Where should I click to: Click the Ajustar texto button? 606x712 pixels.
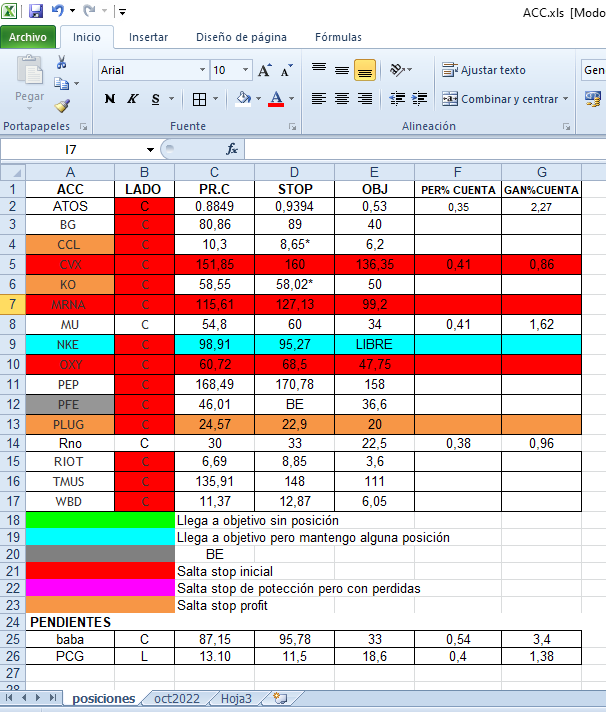tap(484, 70)
